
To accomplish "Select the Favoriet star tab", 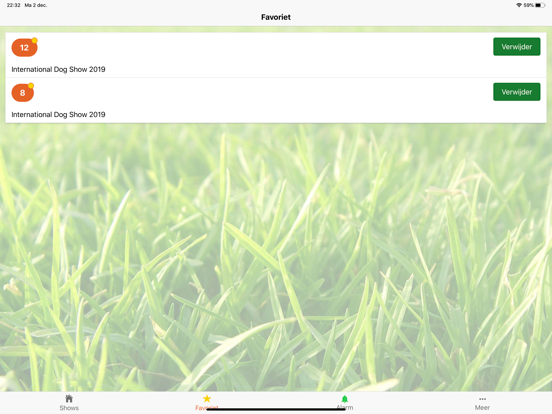I will (x=207, y=403).
